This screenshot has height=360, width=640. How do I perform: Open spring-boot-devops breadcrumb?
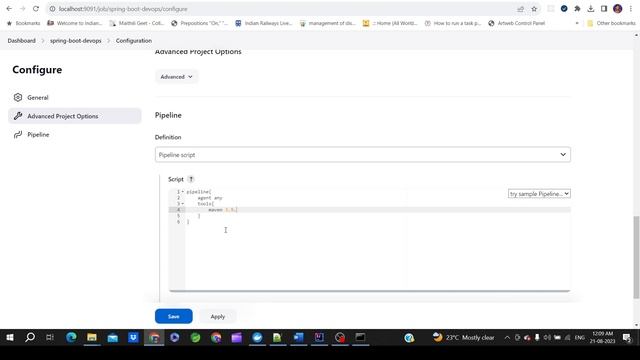click(x=76, y=41)
